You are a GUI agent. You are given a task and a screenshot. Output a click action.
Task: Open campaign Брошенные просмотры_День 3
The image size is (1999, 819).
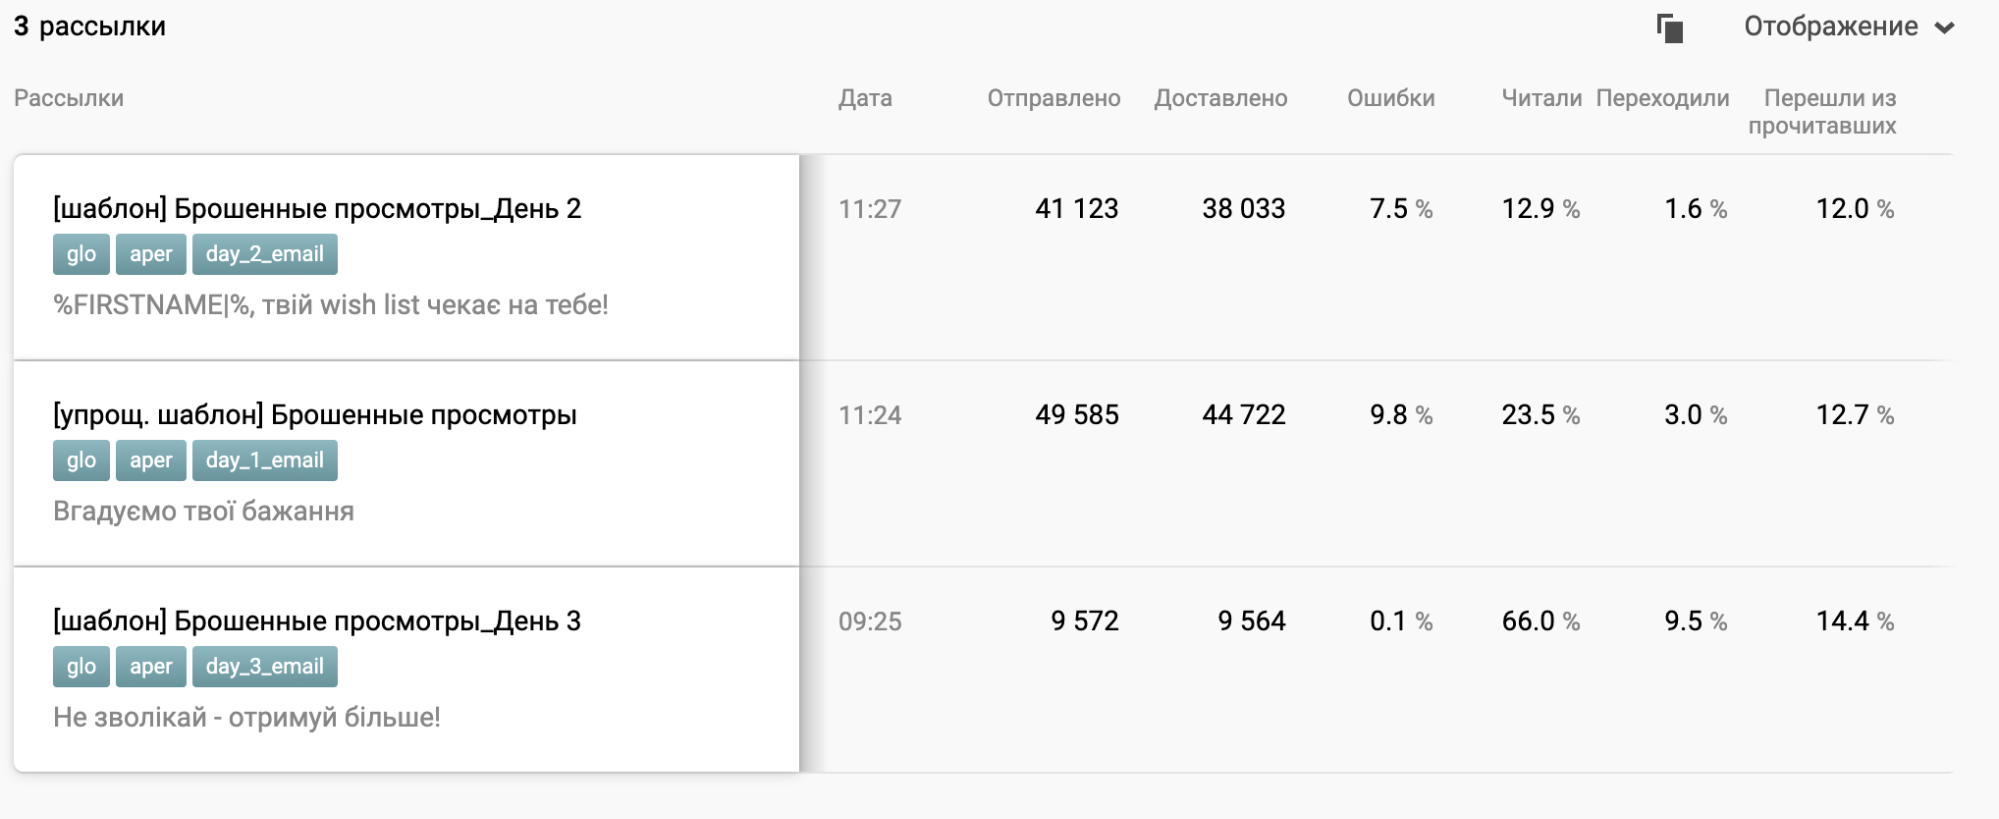click(317, 621)
